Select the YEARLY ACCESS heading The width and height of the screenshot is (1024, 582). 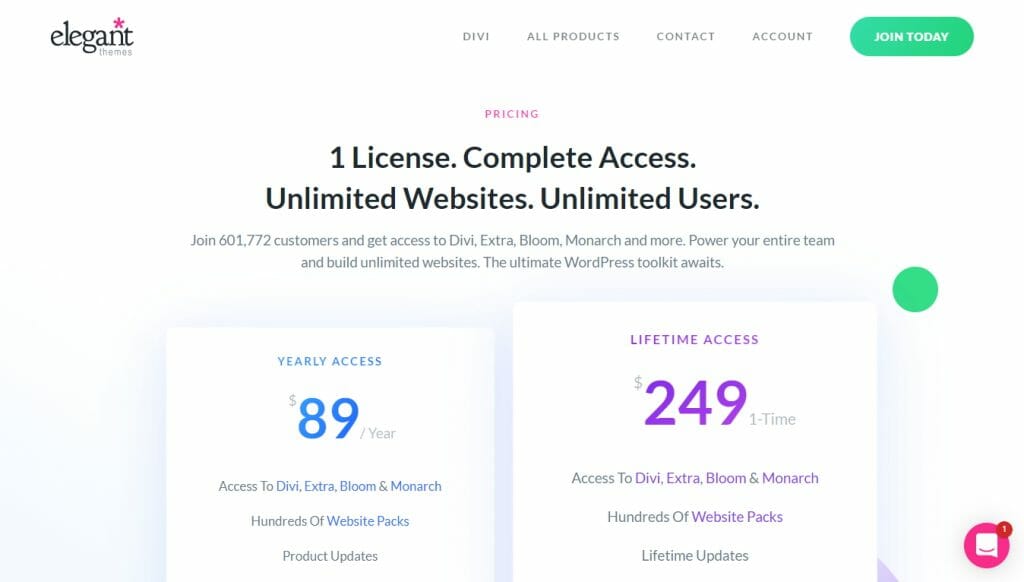(330, 361)
